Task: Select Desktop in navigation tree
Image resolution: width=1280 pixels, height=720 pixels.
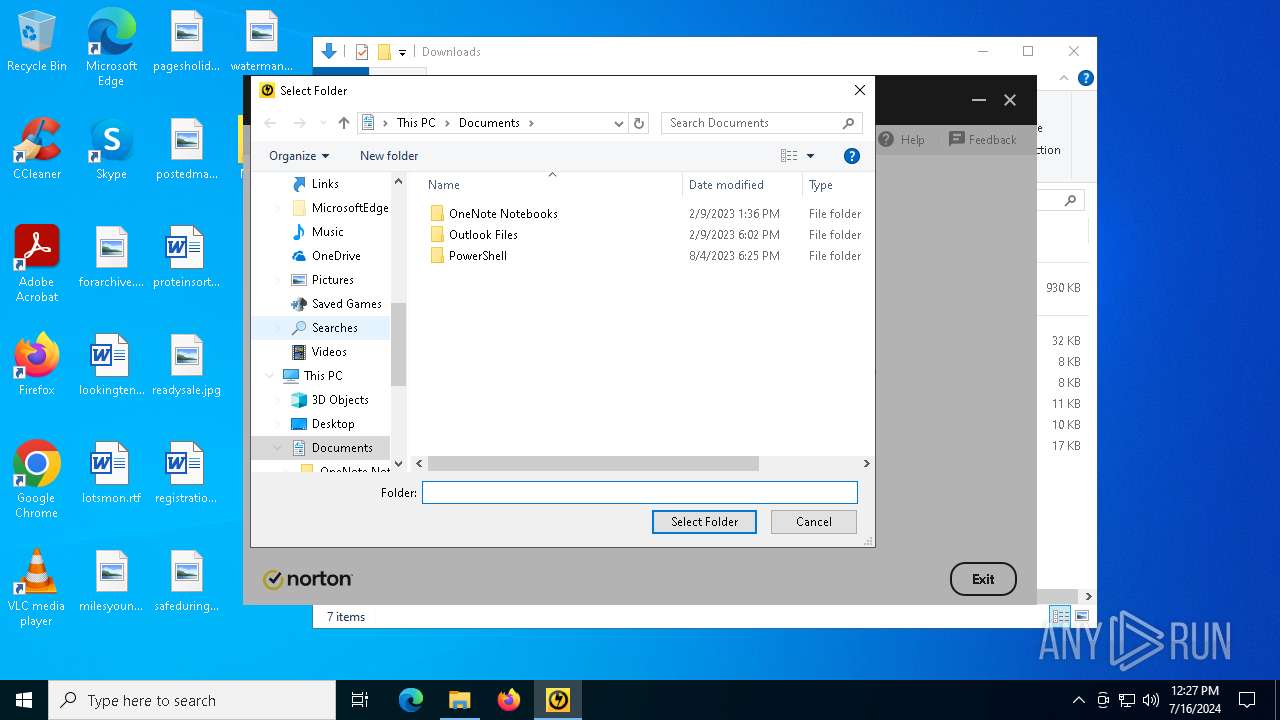Action: point(333,424)
